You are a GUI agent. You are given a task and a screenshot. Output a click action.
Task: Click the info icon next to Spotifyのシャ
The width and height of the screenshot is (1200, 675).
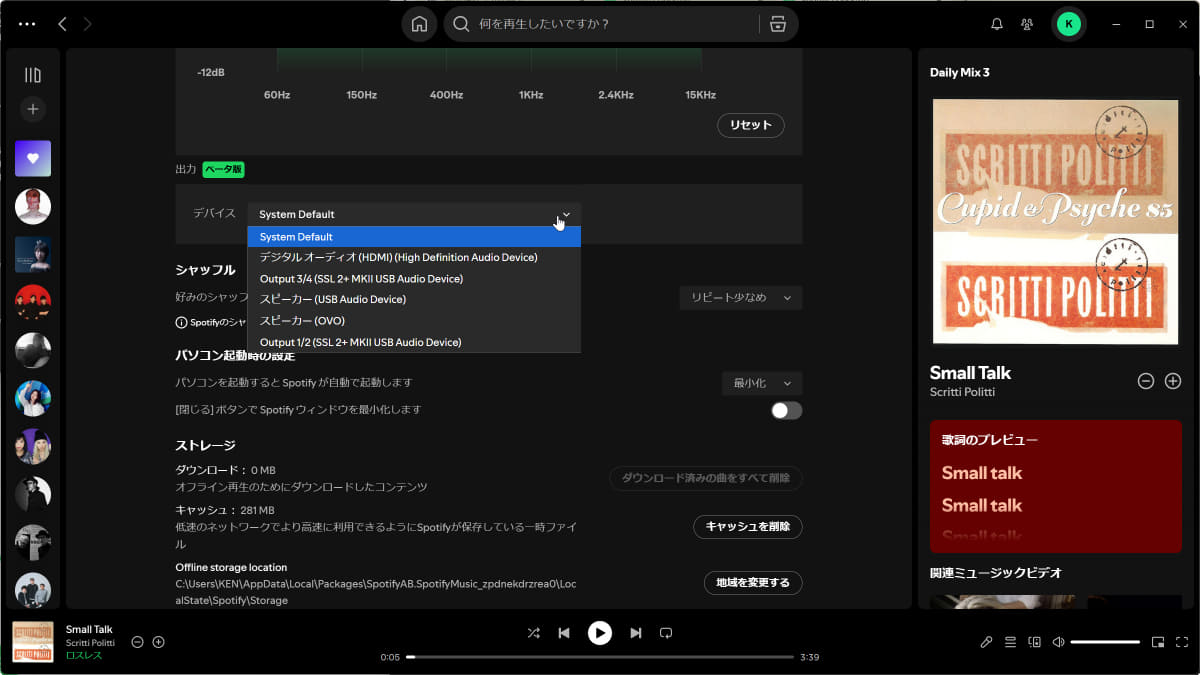tap(182, 322)
